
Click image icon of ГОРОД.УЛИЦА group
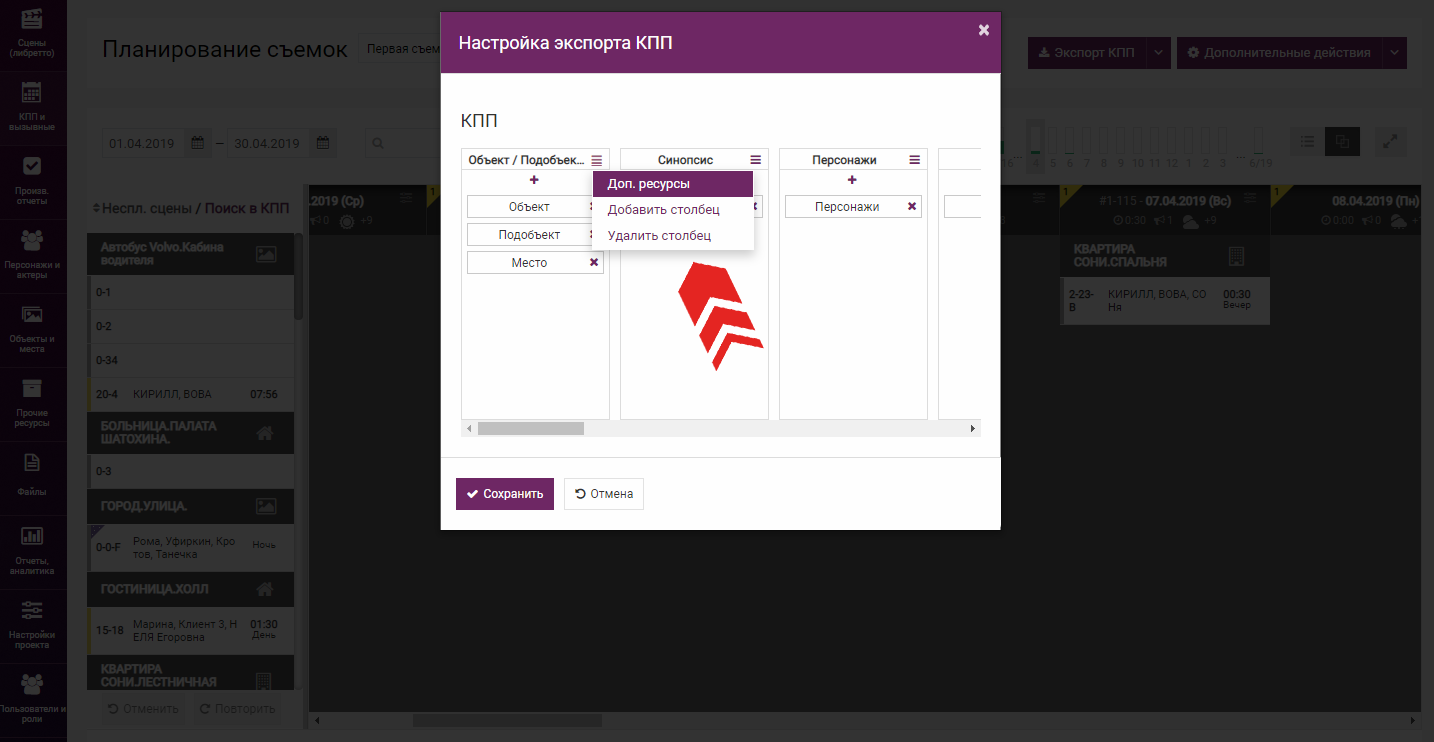pyautogui.click(x=265, y=506)
